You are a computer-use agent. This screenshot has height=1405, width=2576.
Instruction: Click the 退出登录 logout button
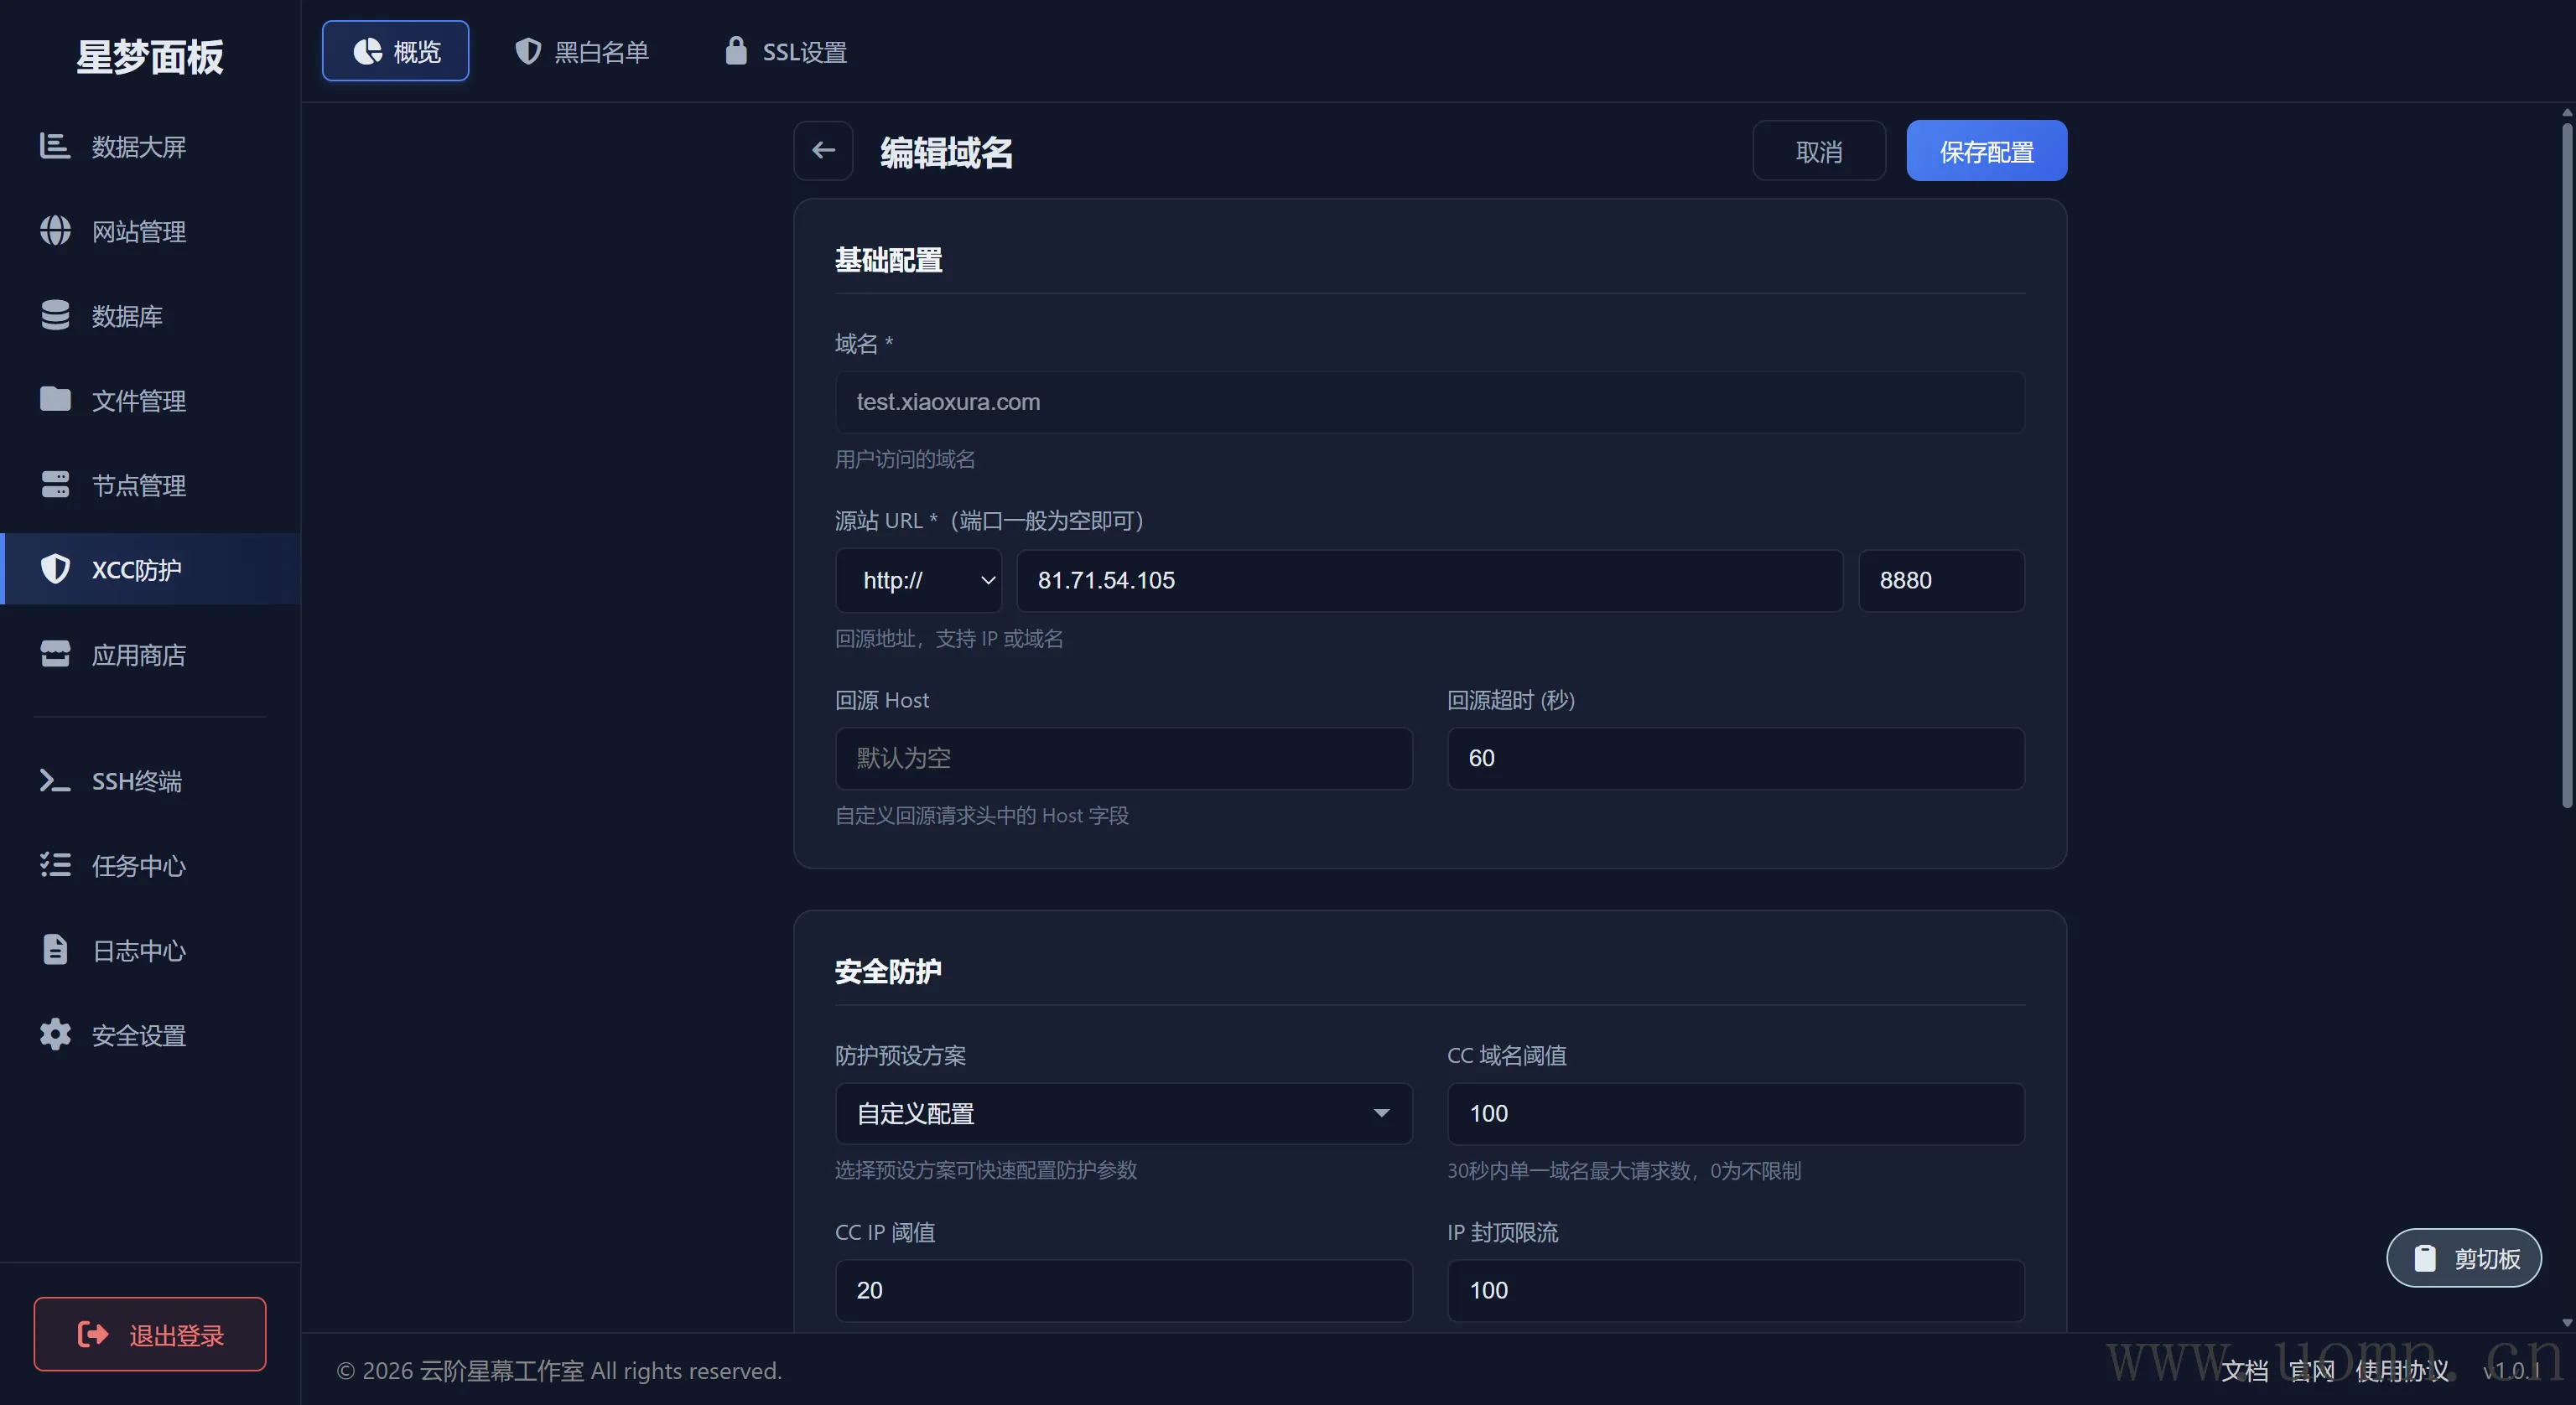[x=150, y=1334]
